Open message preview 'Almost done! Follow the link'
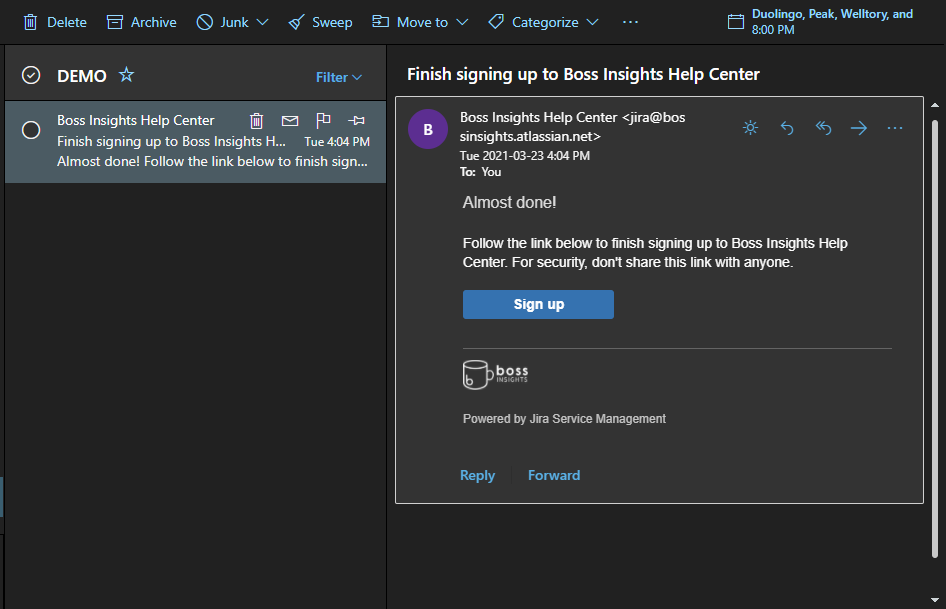The width and height of the screenshot is (946, 609). click(x=212, y=162)
